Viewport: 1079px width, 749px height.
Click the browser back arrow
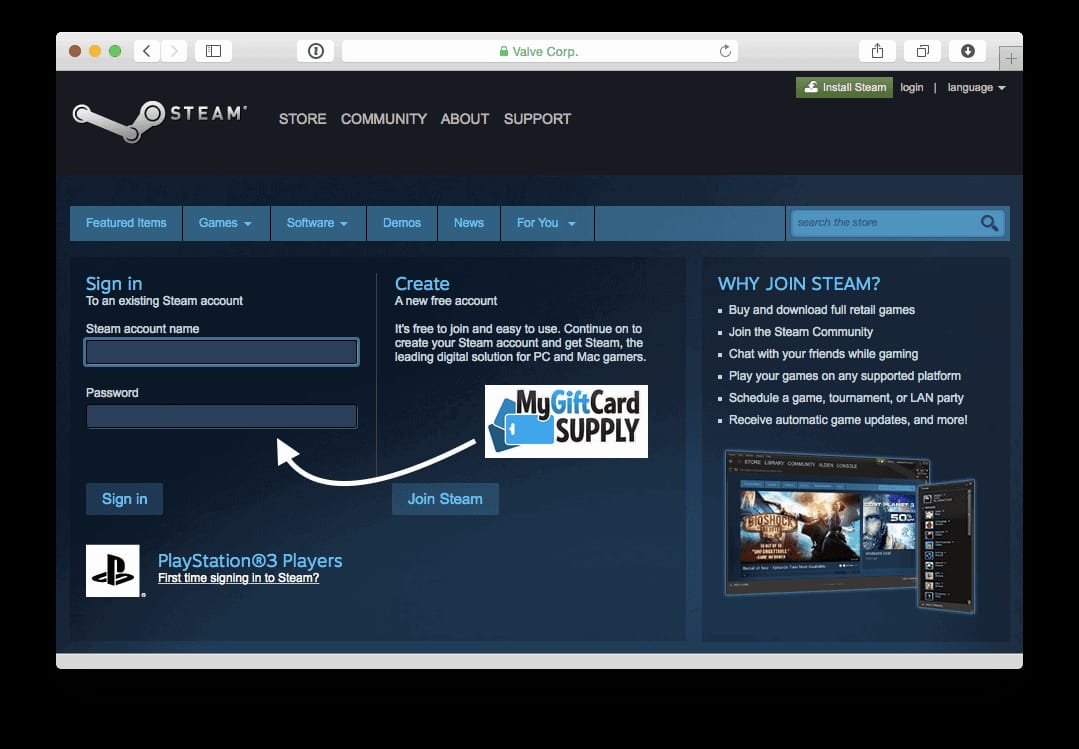tap(146, 50)
